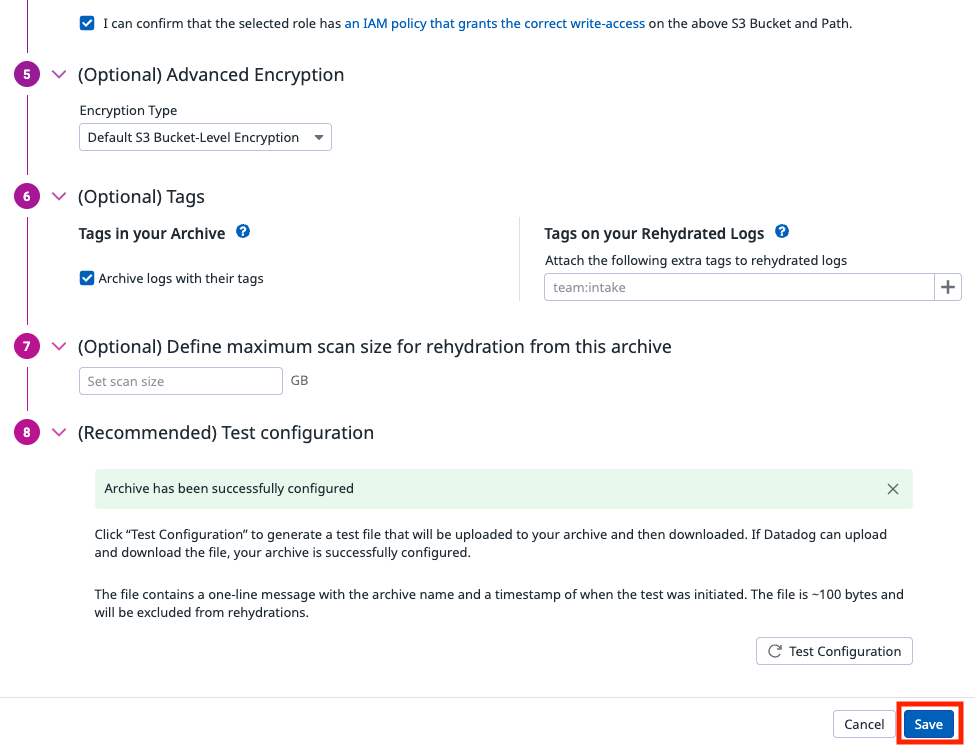
Task: Cancel the archive setup
Action: pos(864,724)
